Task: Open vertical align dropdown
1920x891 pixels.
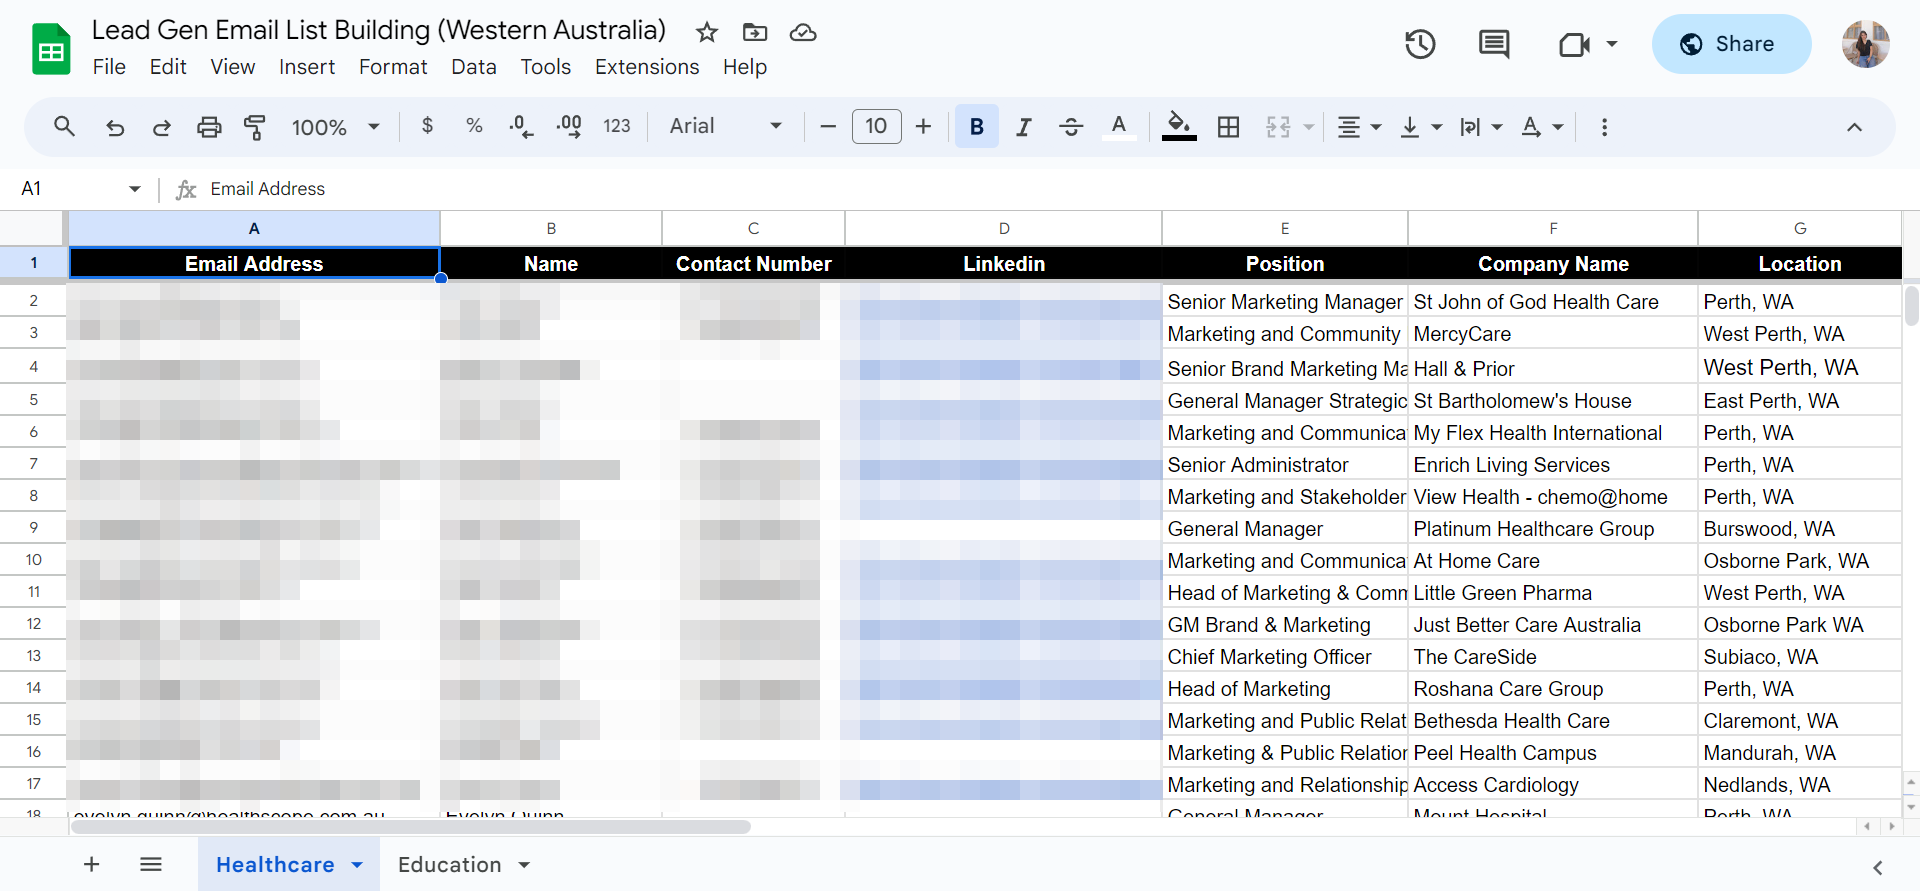Action: pos(1421,127)
